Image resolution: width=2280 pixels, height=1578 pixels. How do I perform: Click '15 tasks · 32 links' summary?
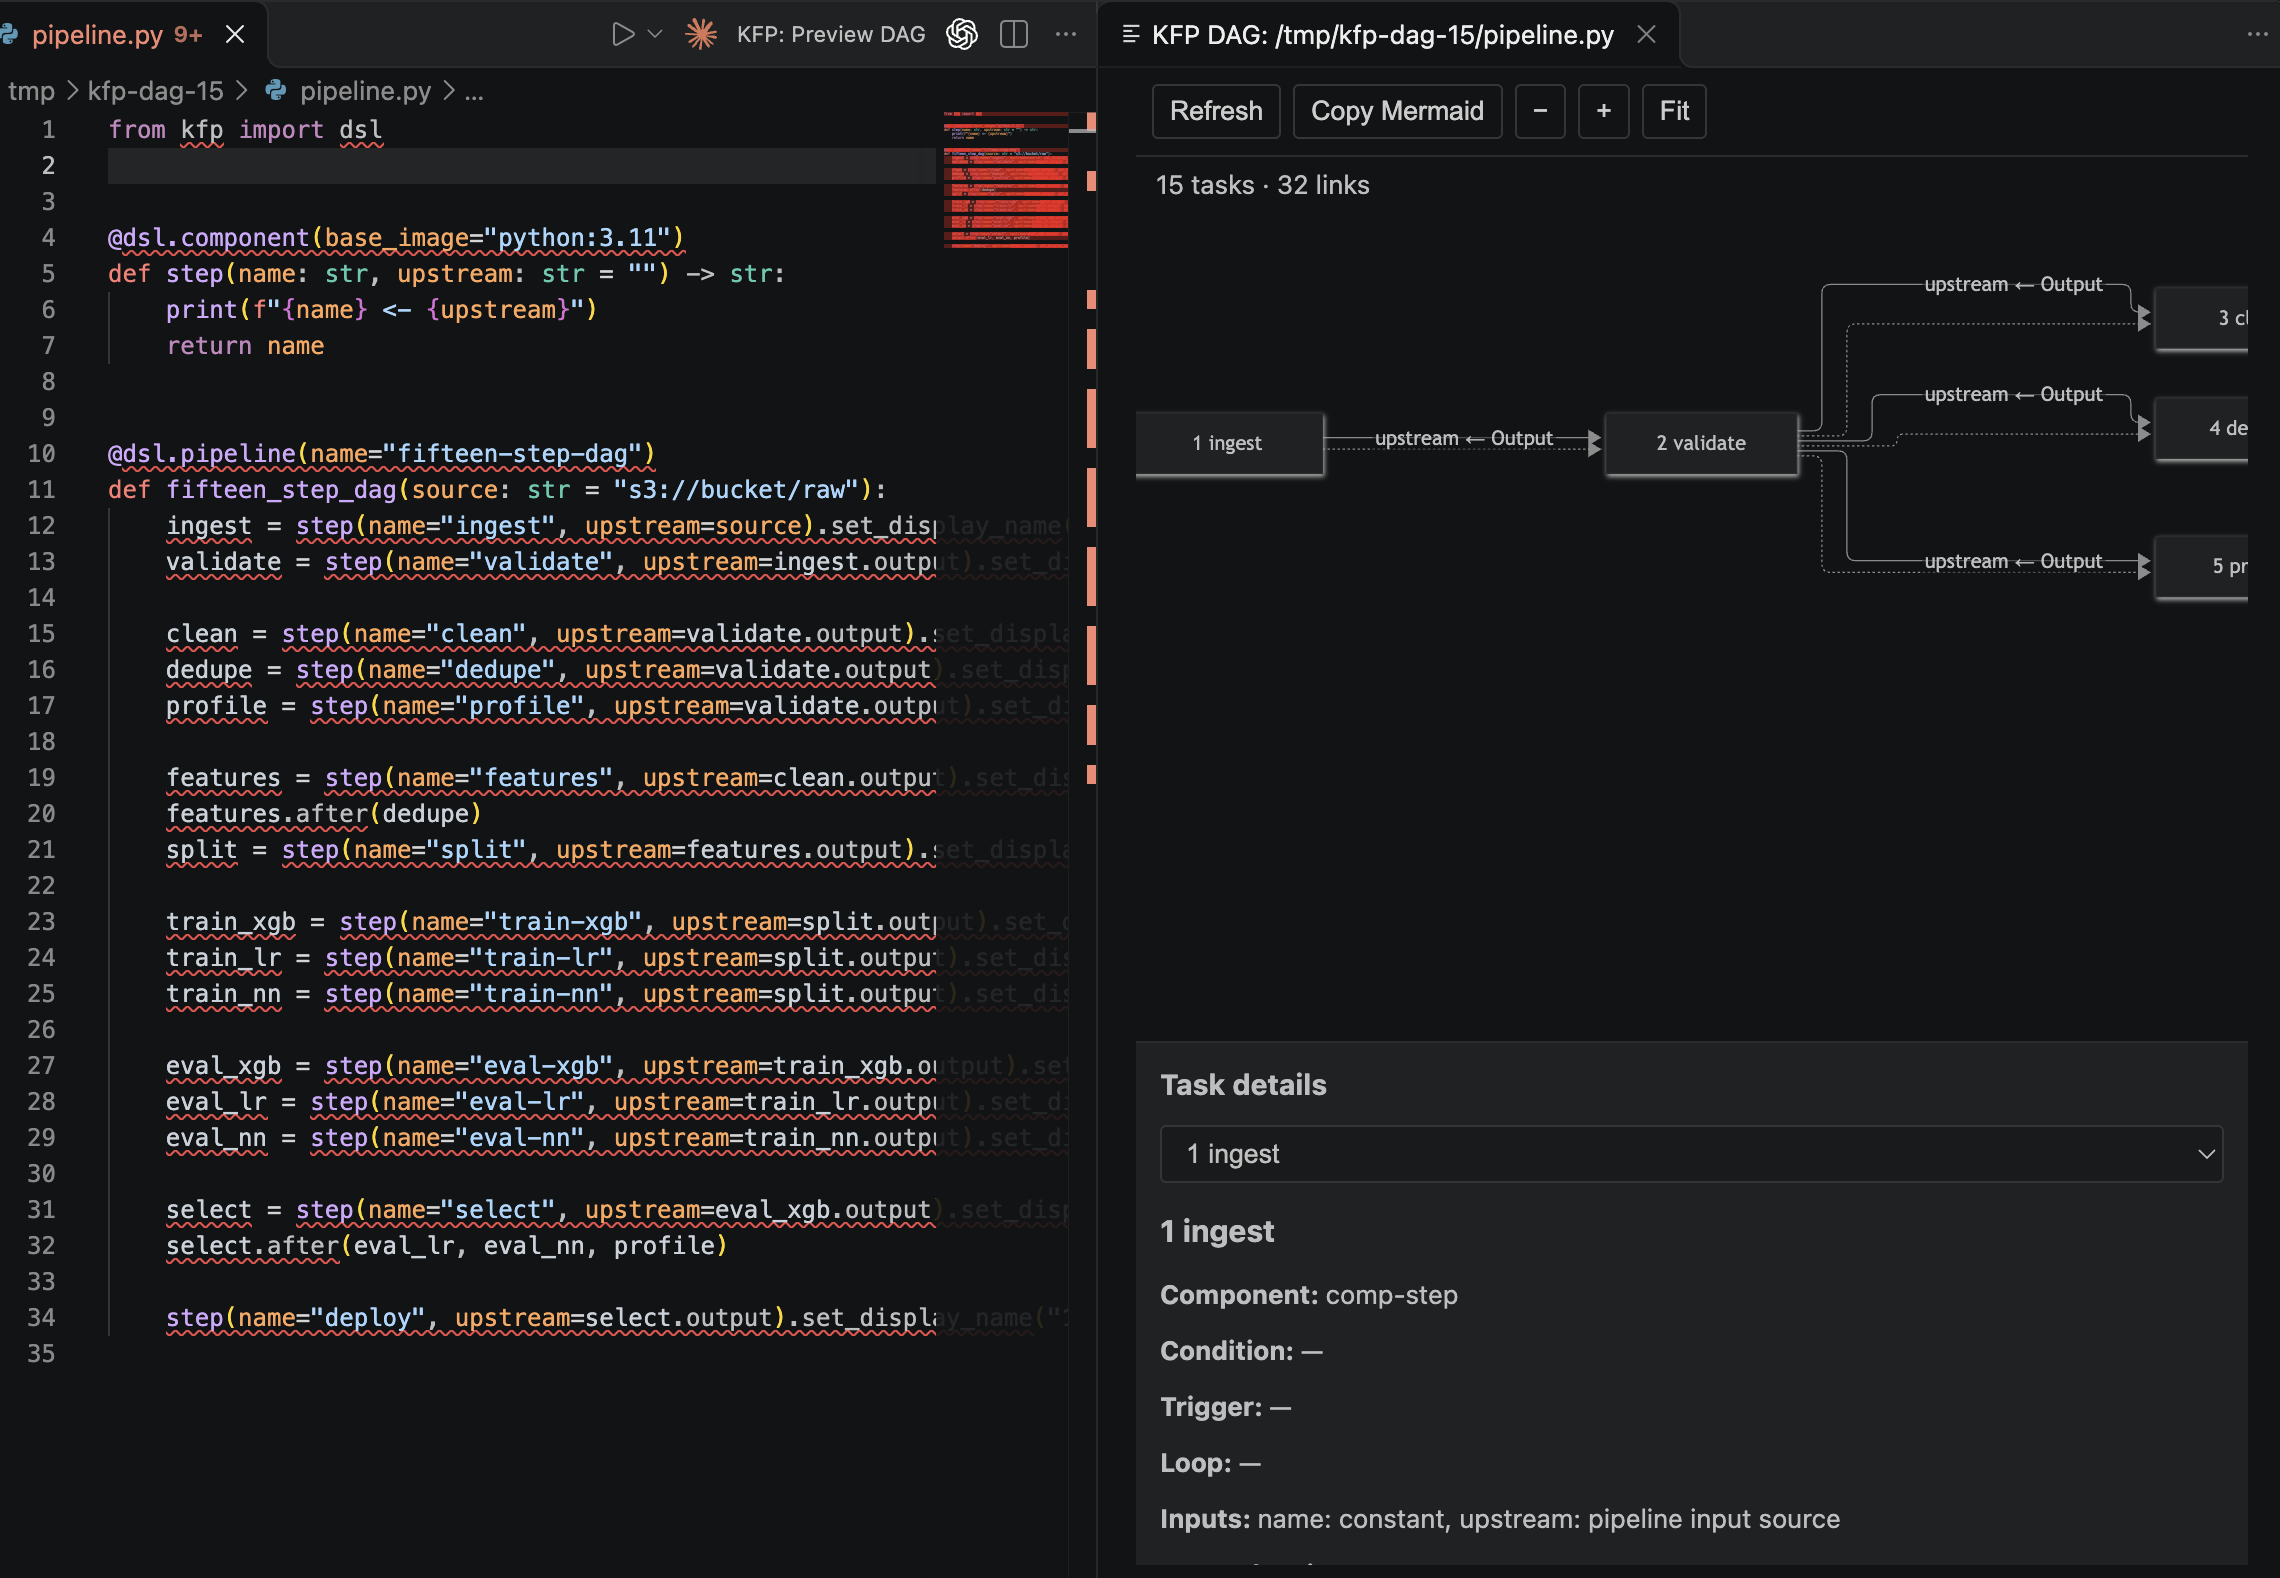(x=1262, y=185)
